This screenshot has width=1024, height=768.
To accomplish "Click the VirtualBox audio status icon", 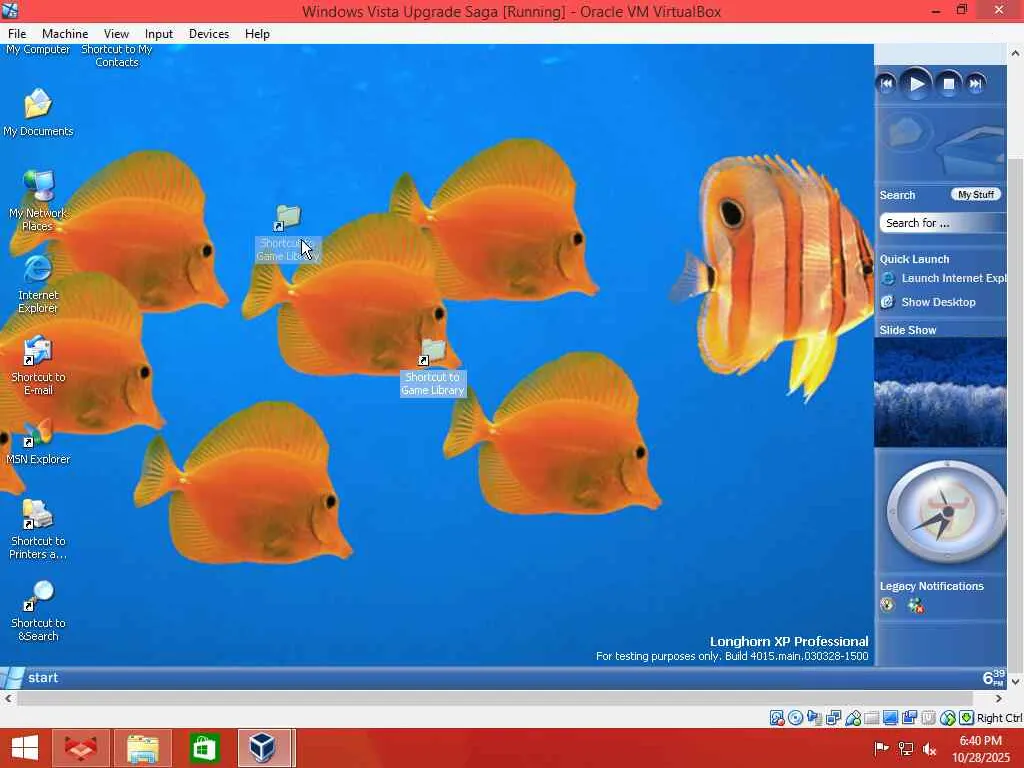I will [814, 718].
